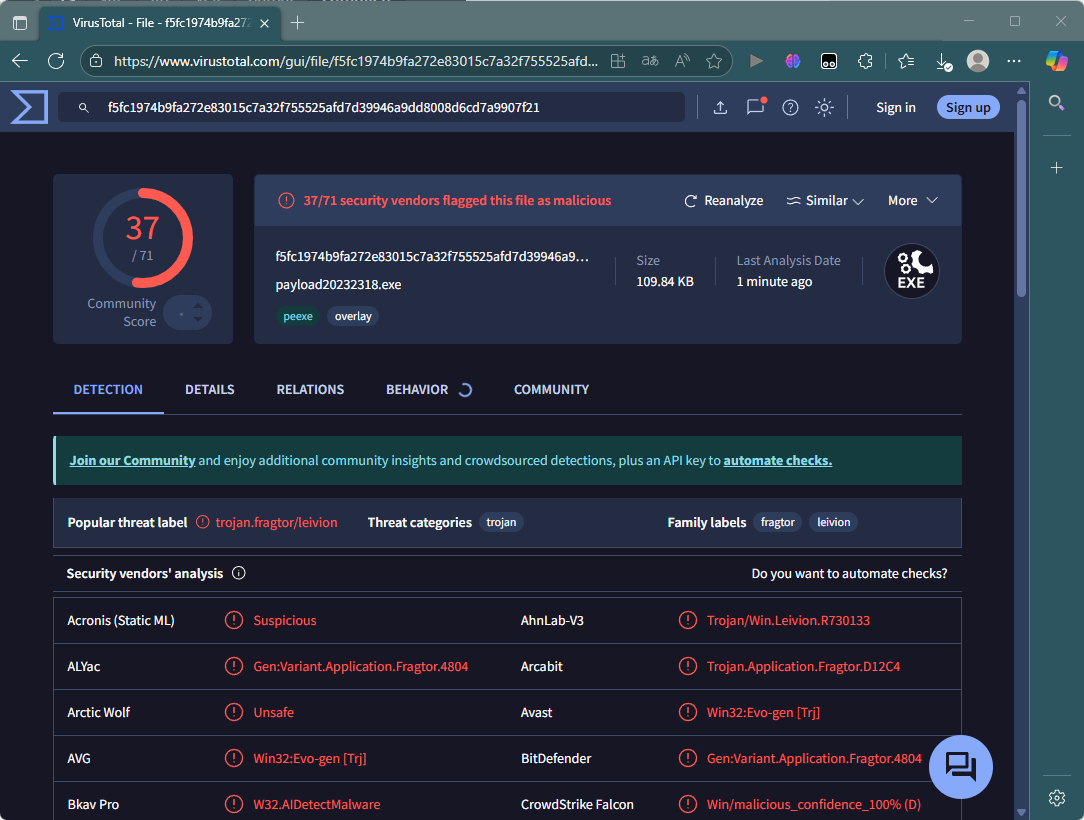Click the site info lock icon
This screenshot has height=820, width=1084.
pos(96,61)
